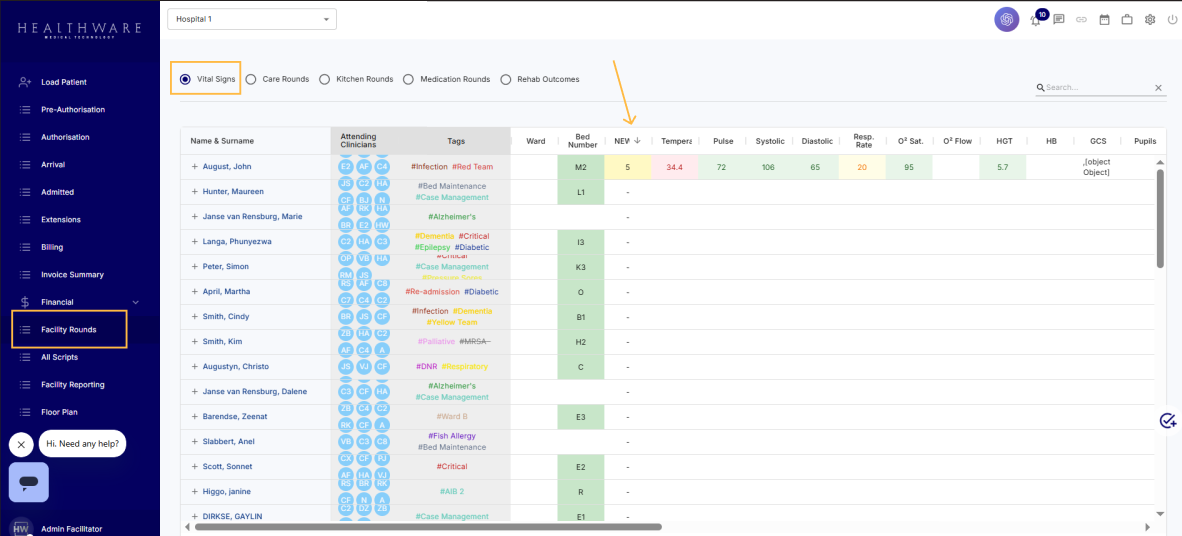This screenshot has width=1182, height=536.
Task: Select the Care Rounds radio button
Action: pos(251,79)
